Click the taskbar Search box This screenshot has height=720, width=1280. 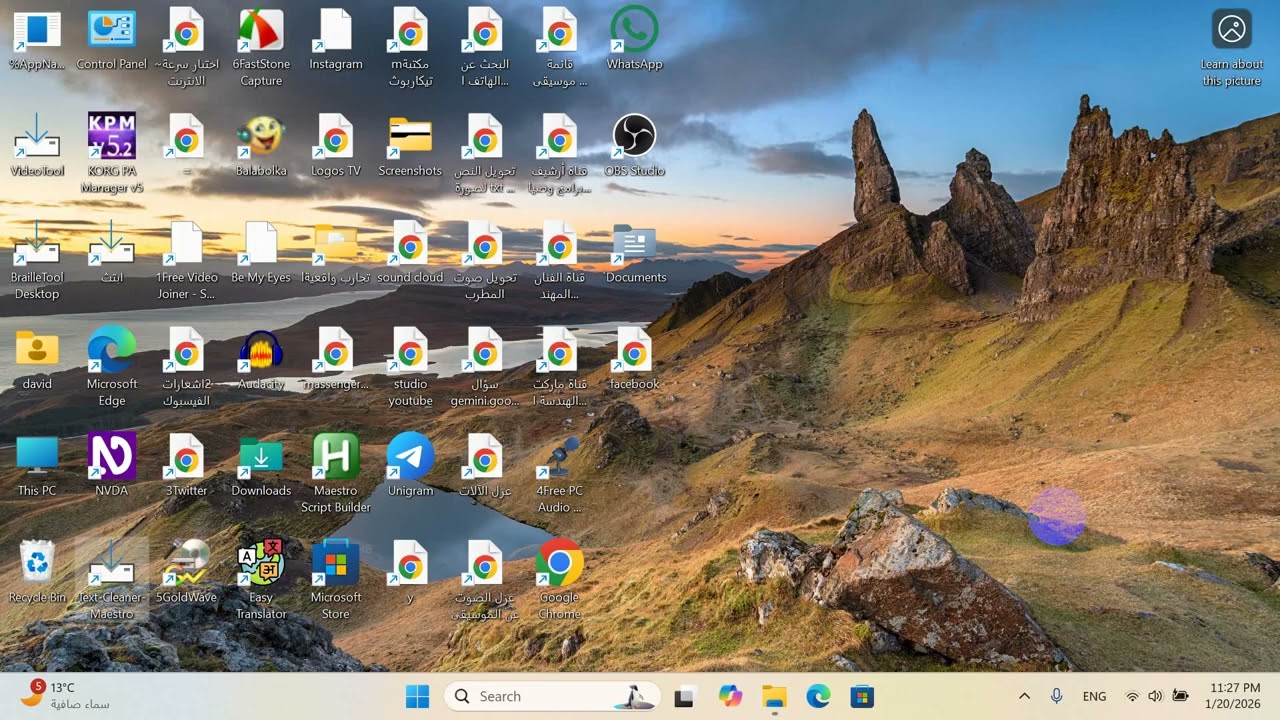[552, 696]
